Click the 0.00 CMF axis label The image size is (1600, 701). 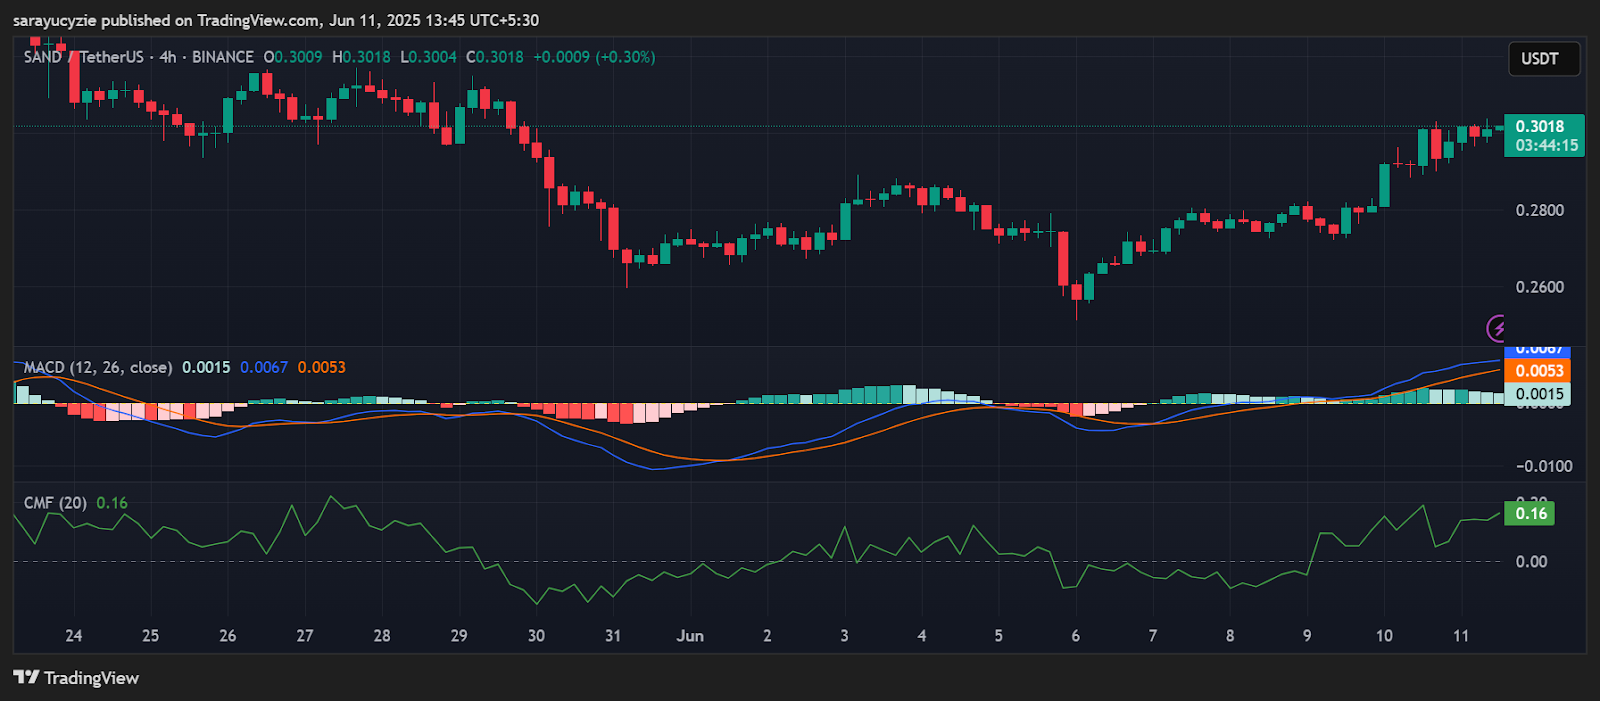[1531, 562]
